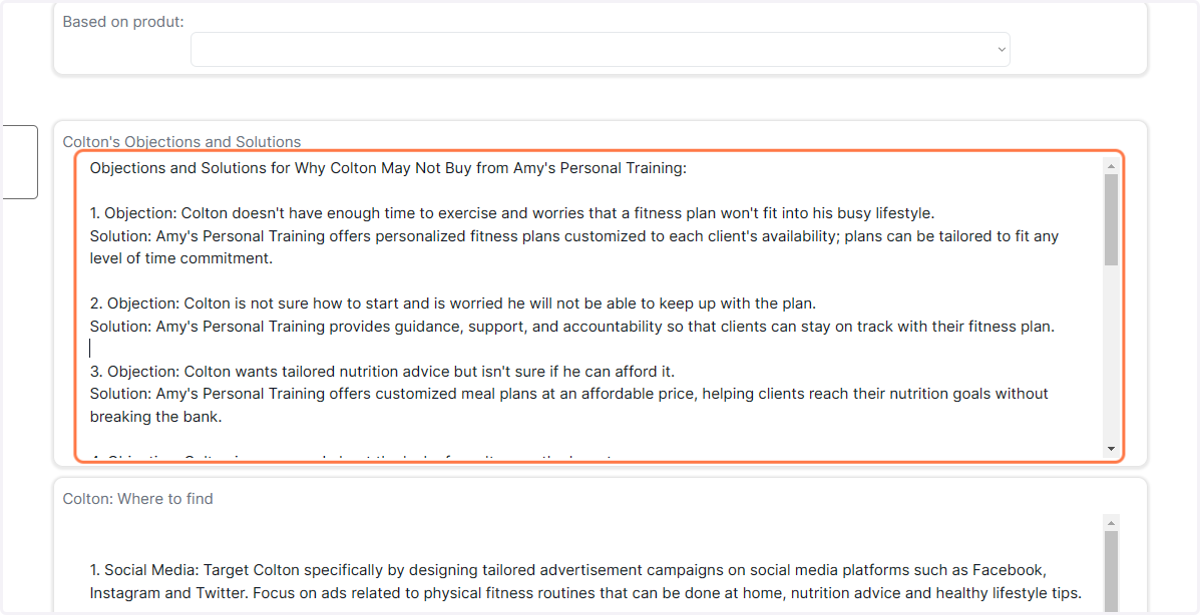
Task: Click the '1. Social Media: Target Colton' line
Action: pyautogui.click(x=568, y=570)
